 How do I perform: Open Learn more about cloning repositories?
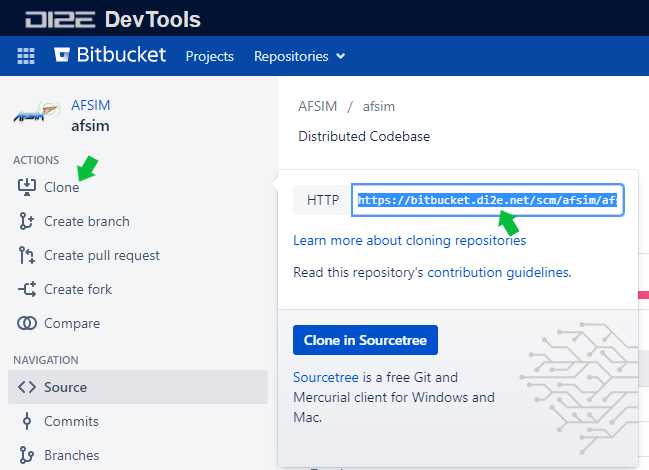(410, 240)
